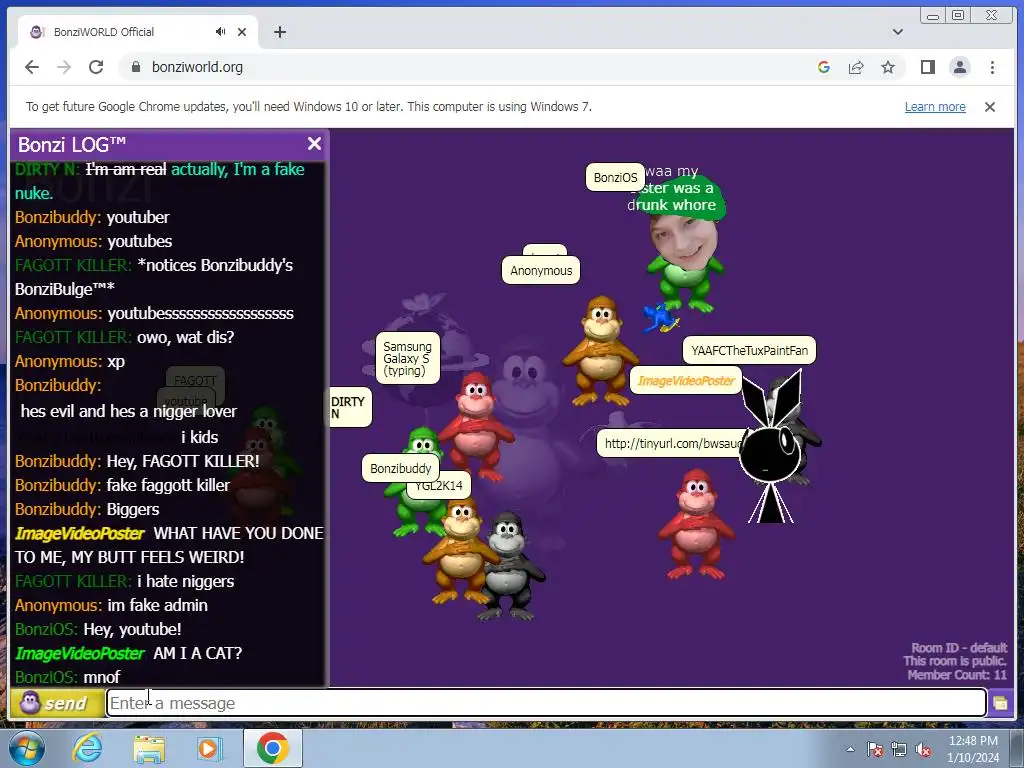This screenshot has width=1024, height=768.
Task: Click the Chrome taskbar icon
Action: [272, 748]
